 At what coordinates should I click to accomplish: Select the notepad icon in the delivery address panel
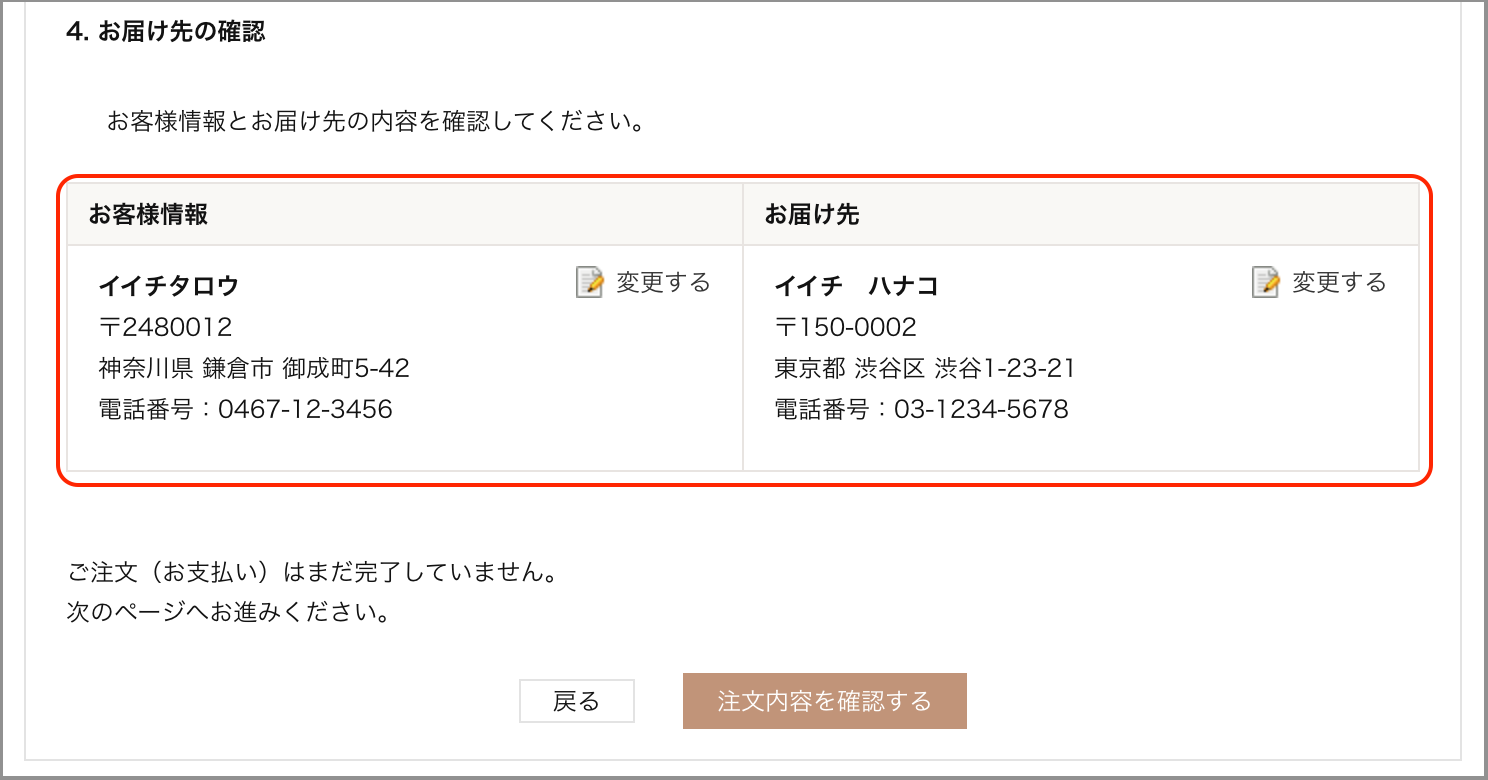[1264, 283]
